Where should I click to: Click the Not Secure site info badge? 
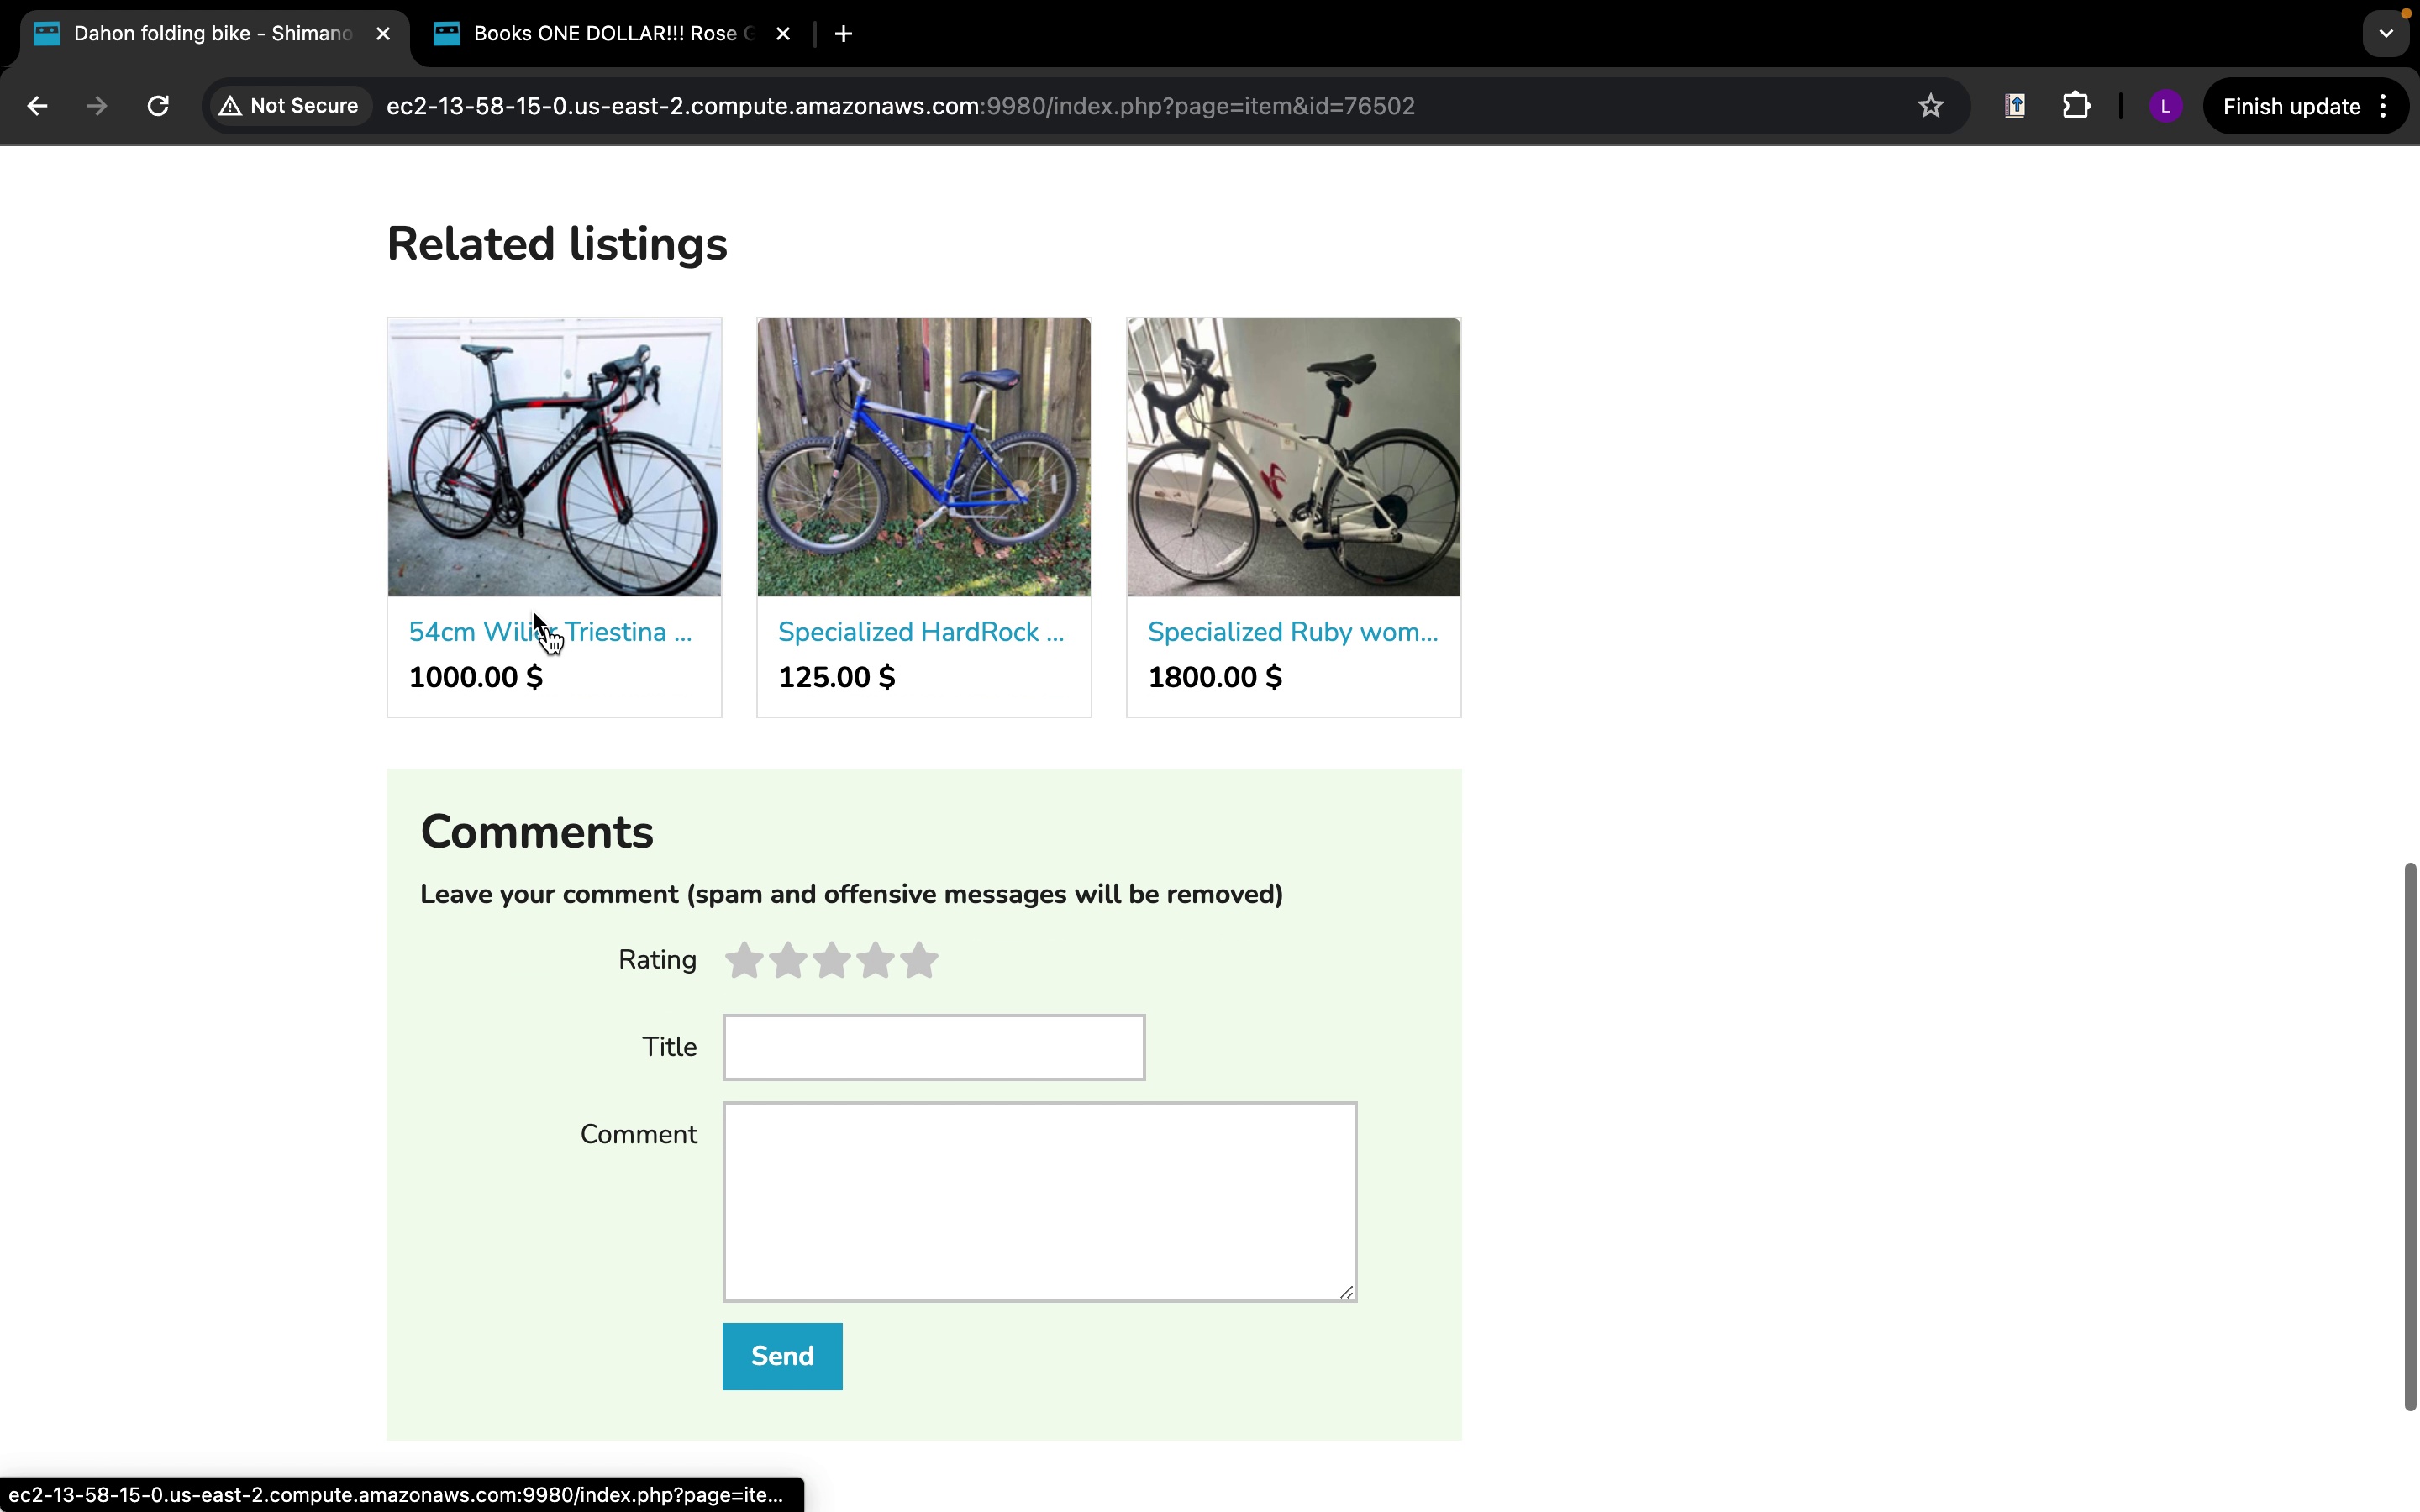(289, 106)
